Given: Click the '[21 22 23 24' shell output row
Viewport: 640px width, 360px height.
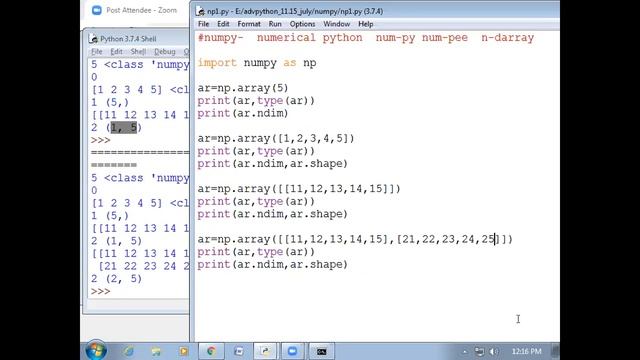Looking at the screenshot, I should click(143, 266).
